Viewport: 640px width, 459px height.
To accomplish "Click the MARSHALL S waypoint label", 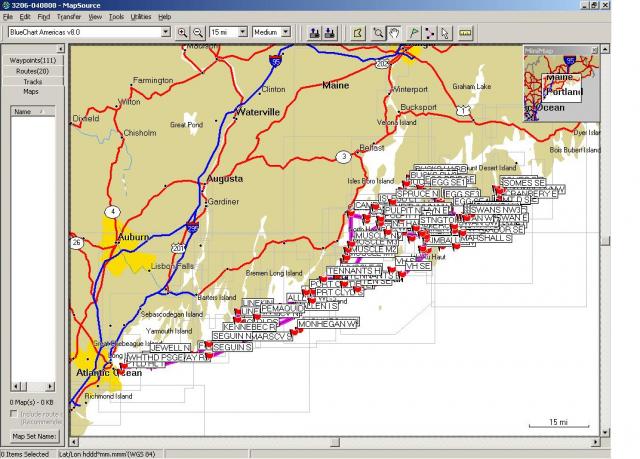I will (486, 237).
